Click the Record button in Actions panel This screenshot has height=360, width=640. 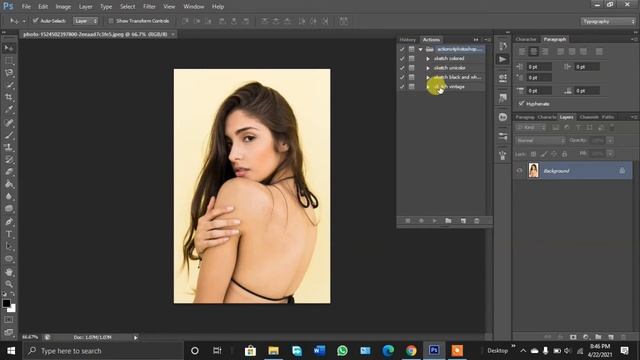click(421, 221)
